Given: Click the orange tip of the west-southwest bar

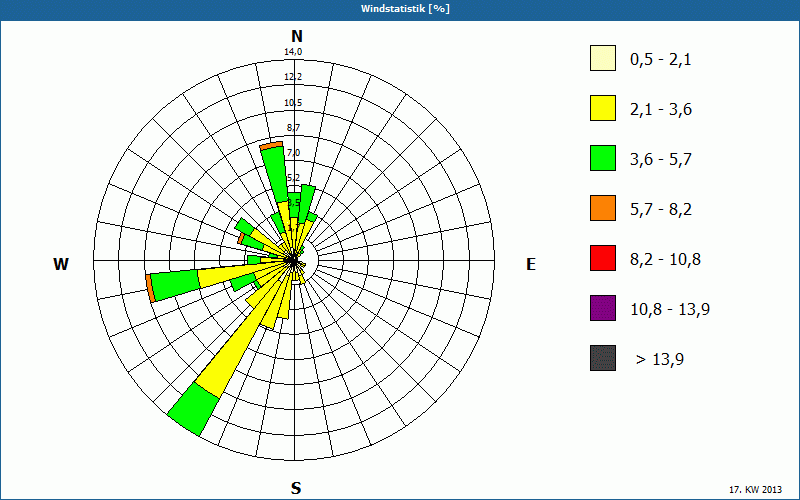Looking at the screenshot, I should click(149, 288).
